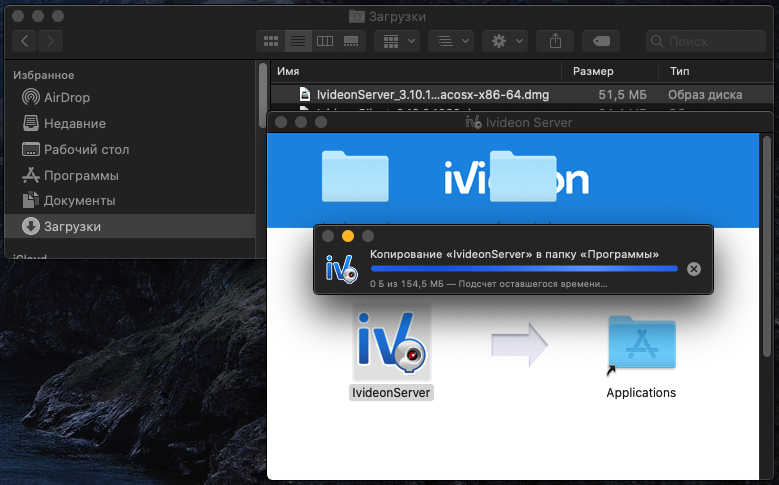This screenshot has height=485, width=779.
Task: Switch Finder to column view
Action: click(x=325, y=41)
